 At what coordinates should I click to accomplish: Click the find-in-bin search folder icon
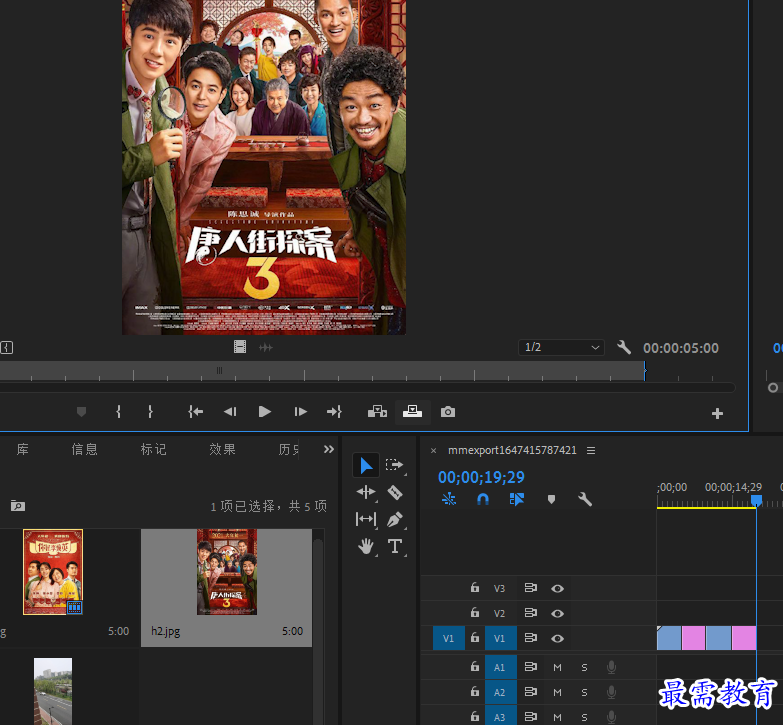18,506
